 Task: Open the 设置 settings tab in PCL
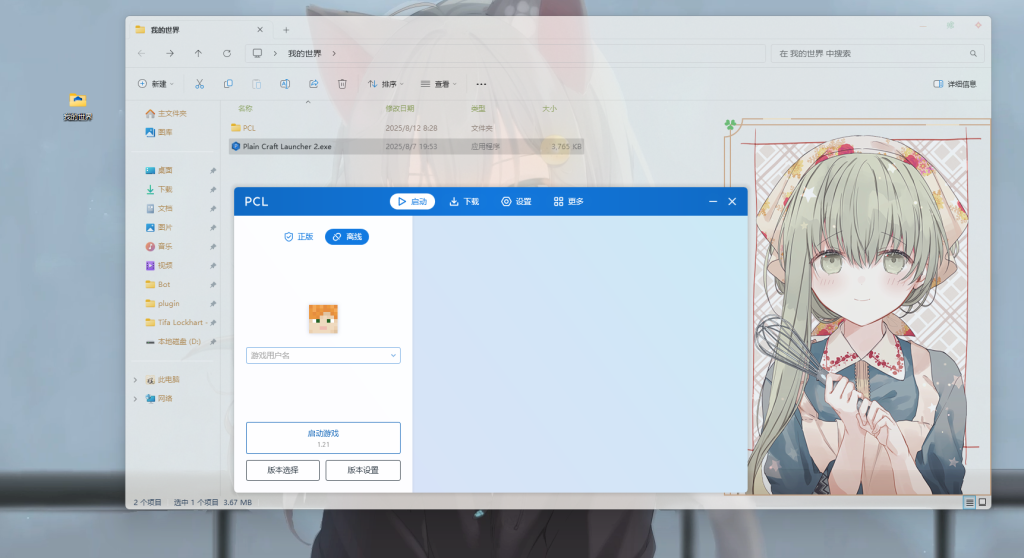[x=516, y=202]
